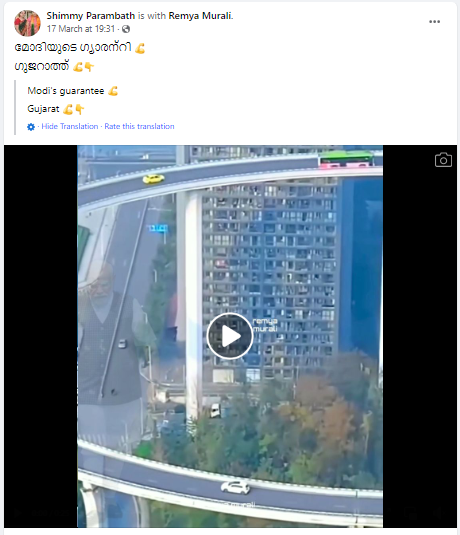
Task: Play the video with the center play button
Action: pos(230,336)
